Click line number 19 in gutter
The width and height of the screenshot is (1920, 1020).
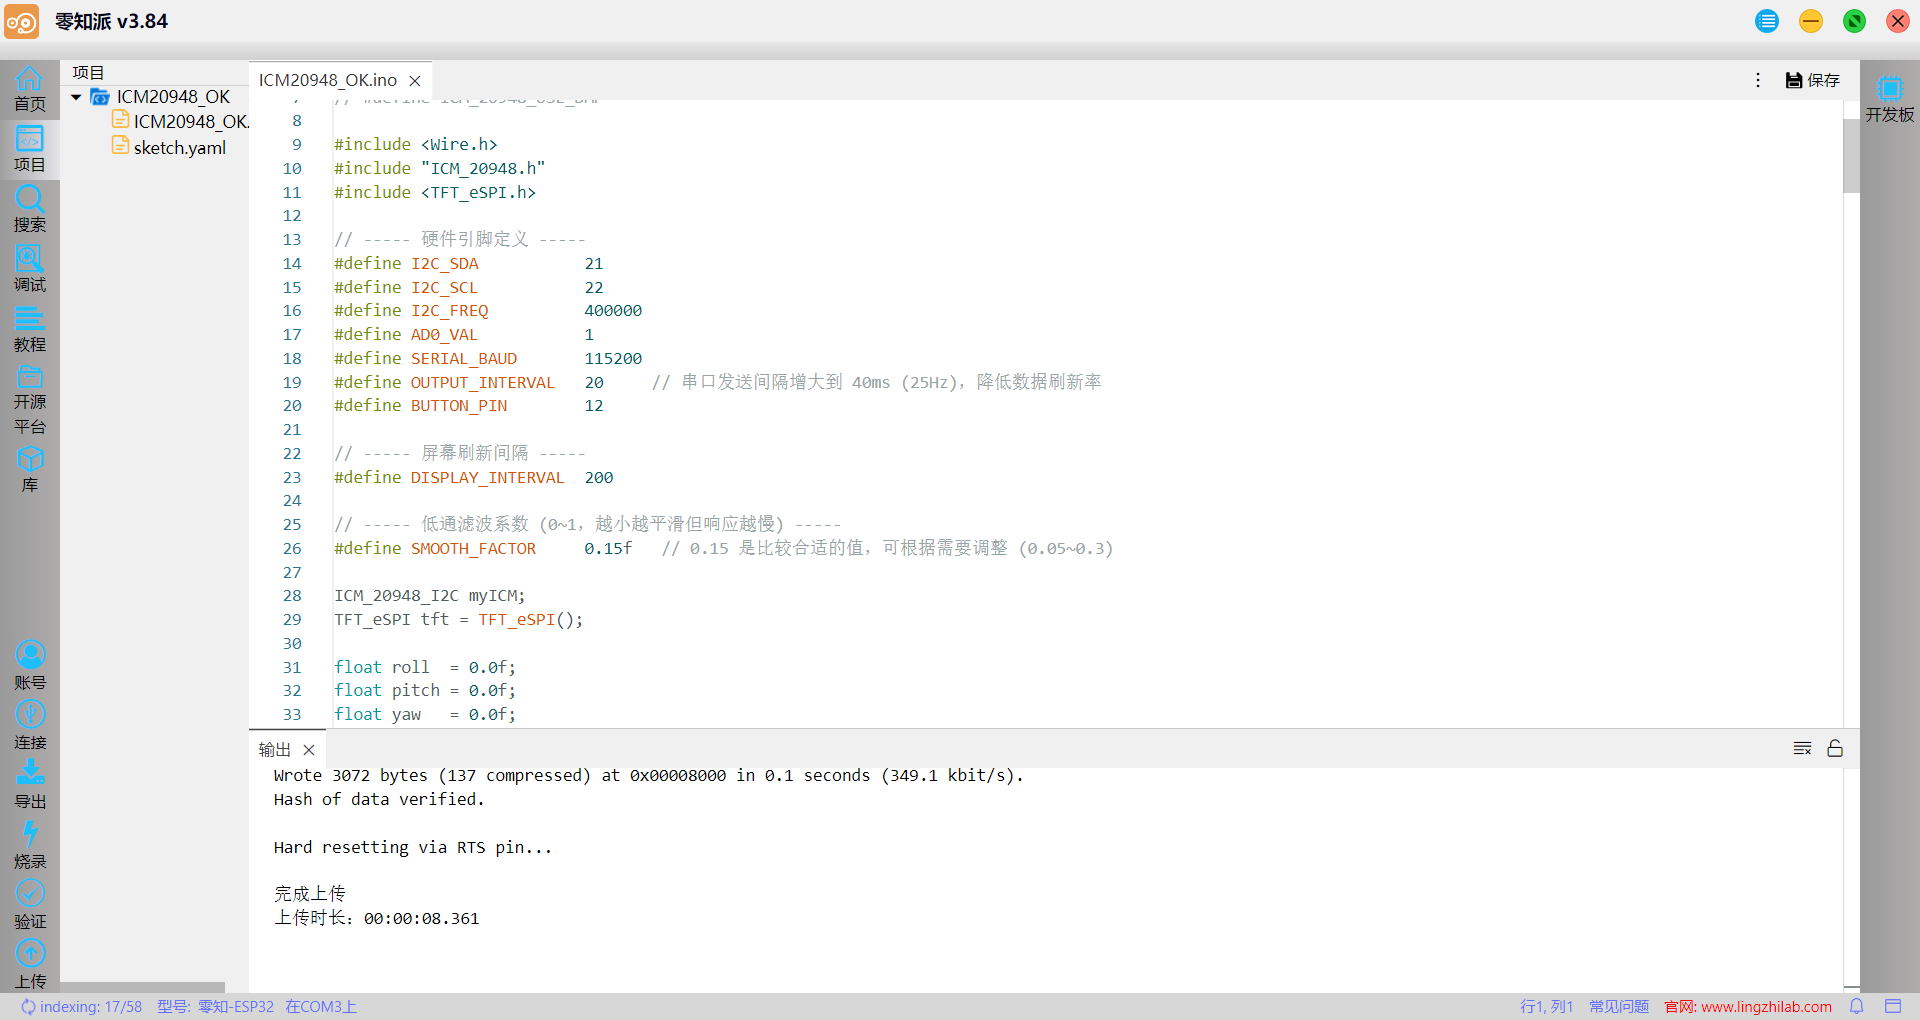[x=292, y=382]
